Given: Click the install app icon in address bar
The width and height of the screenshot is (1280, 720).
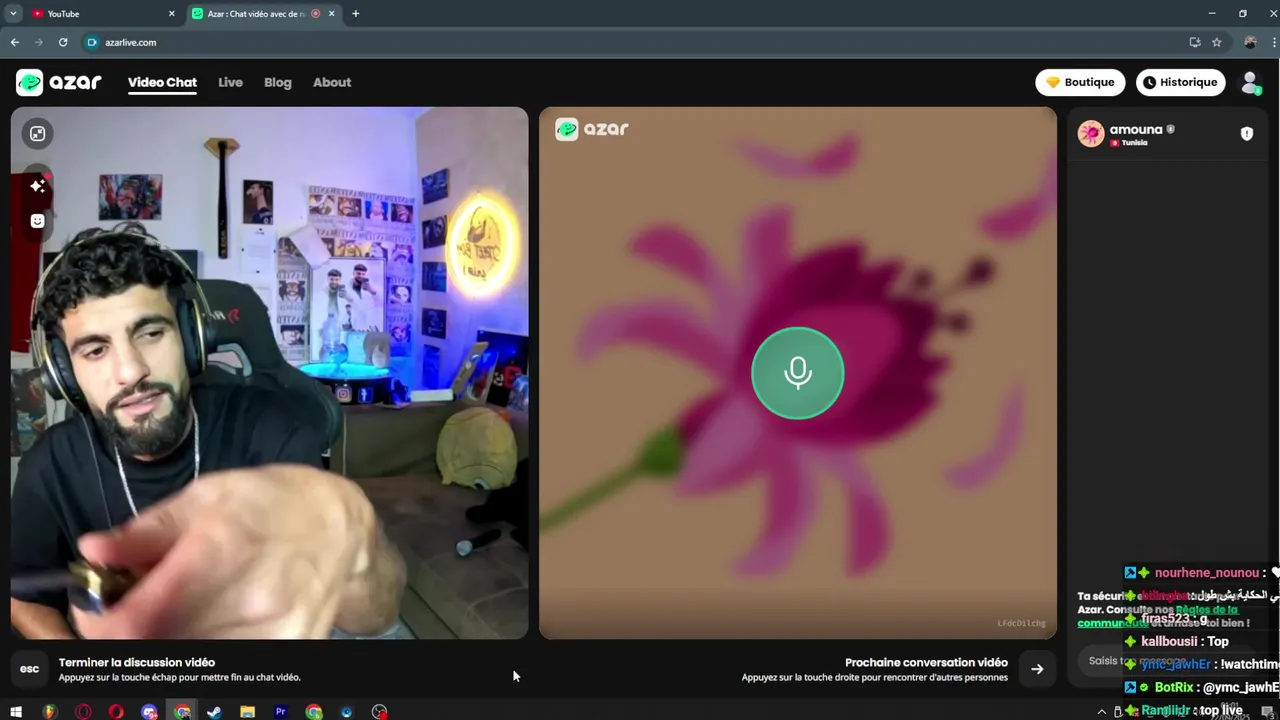Looking at the screenshot, I should [x=1194, y=42].
